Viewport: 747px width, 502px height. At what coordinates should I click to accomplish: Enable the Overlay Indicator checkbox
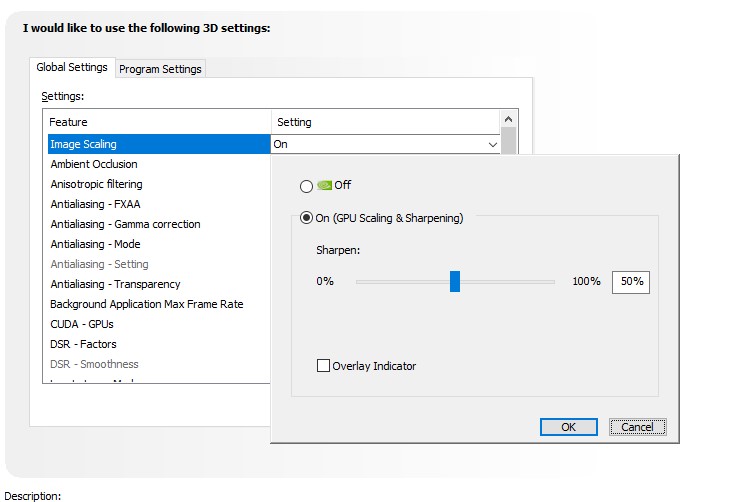pos(323,366)
